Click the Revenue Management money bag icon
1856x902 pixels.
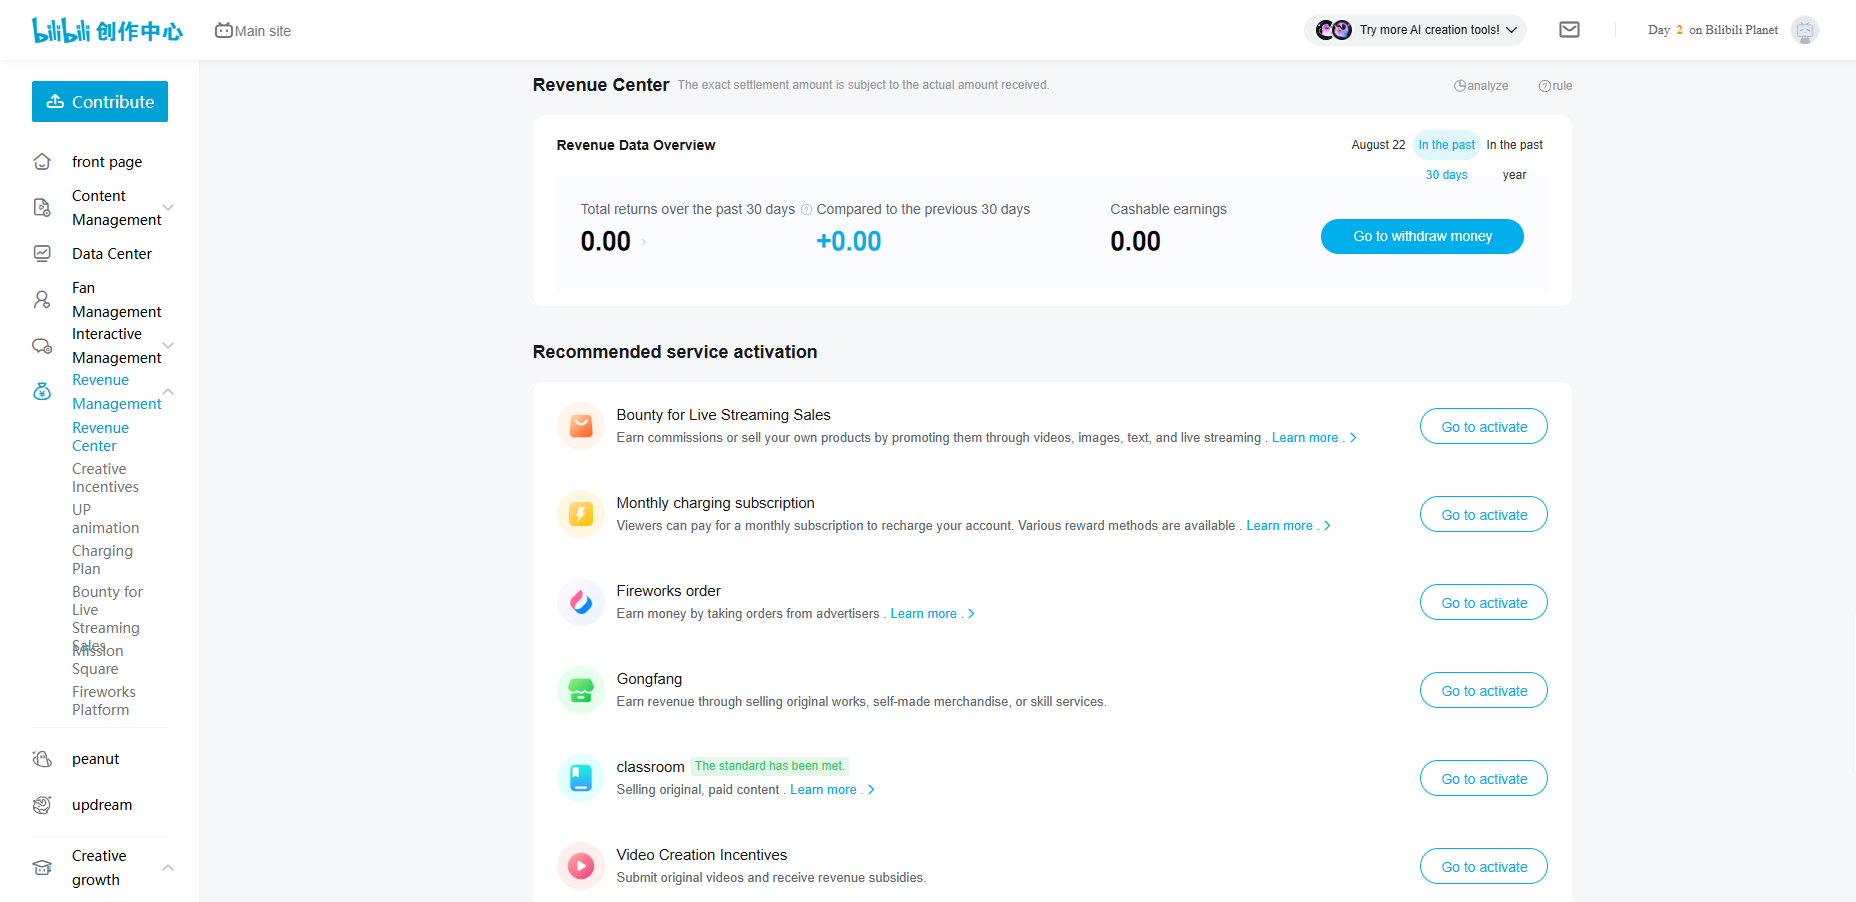(x=42, y=392)
